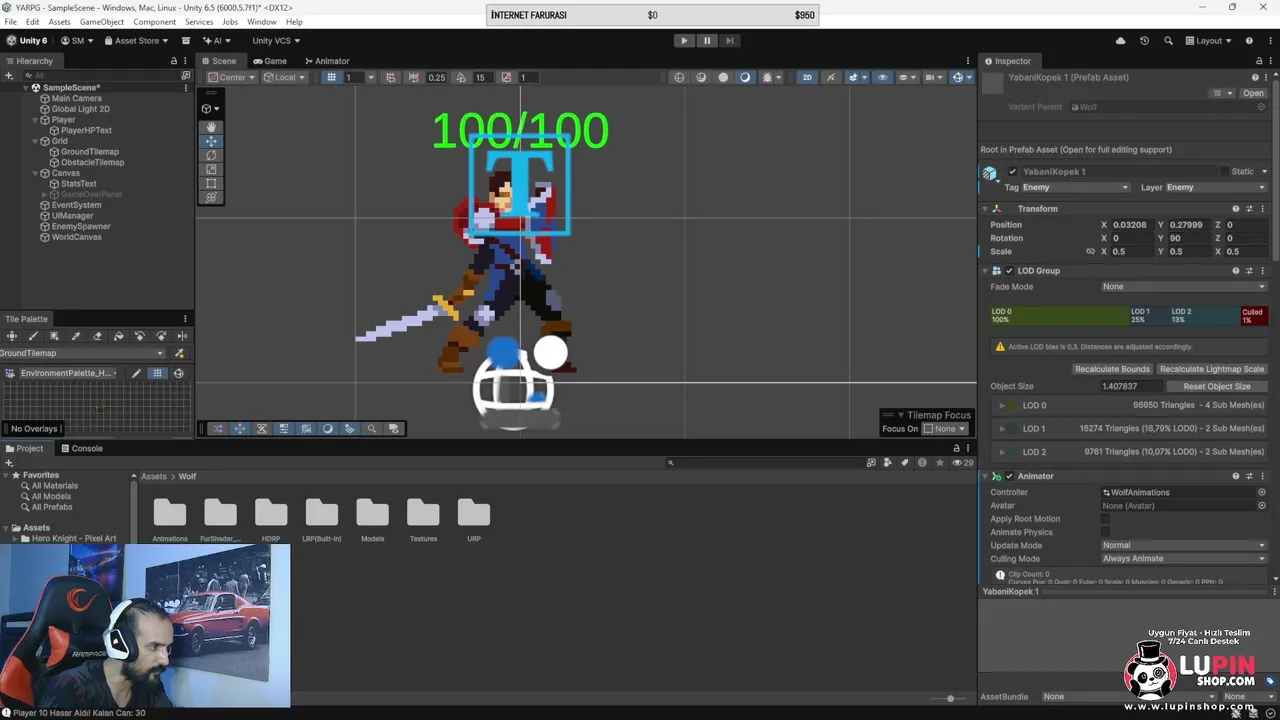Viewport: 1280px width, 720px height.
Task: Click the Open prefab button
Action: click(1253, 93)
